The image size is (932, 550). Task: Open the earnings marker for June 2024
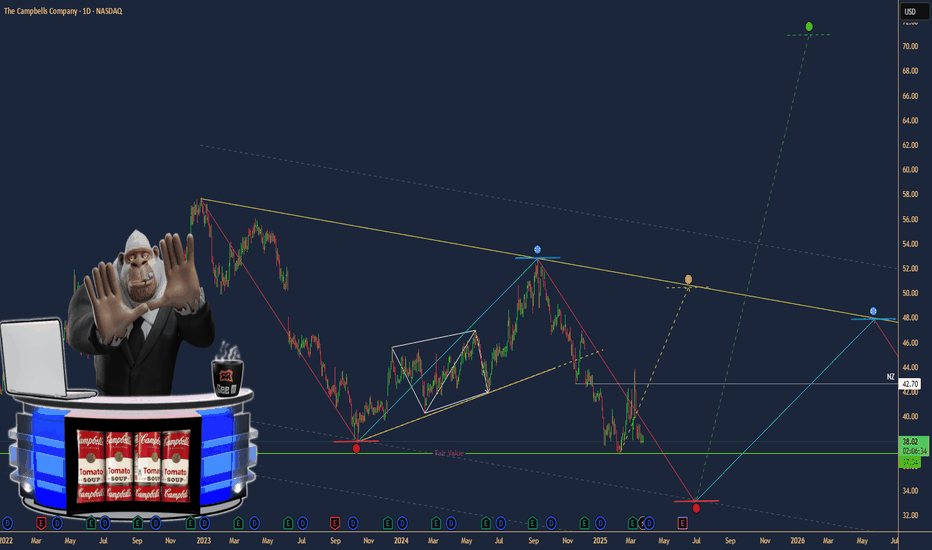click(486, 523)
